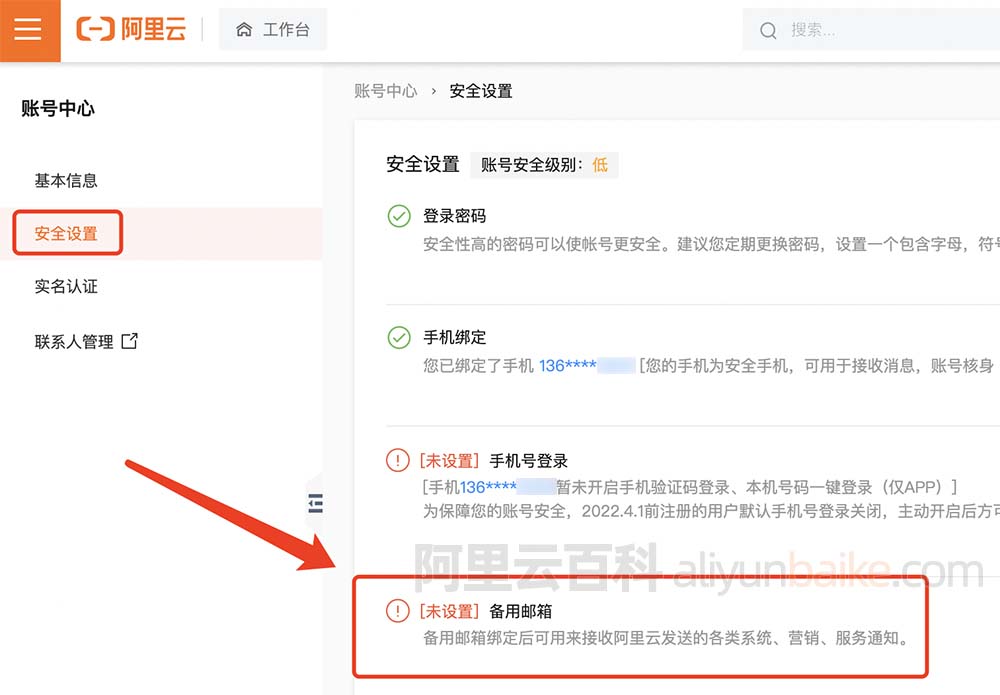
Task: Click the 登录密码 setting title
Action: (x=454, y=216)
